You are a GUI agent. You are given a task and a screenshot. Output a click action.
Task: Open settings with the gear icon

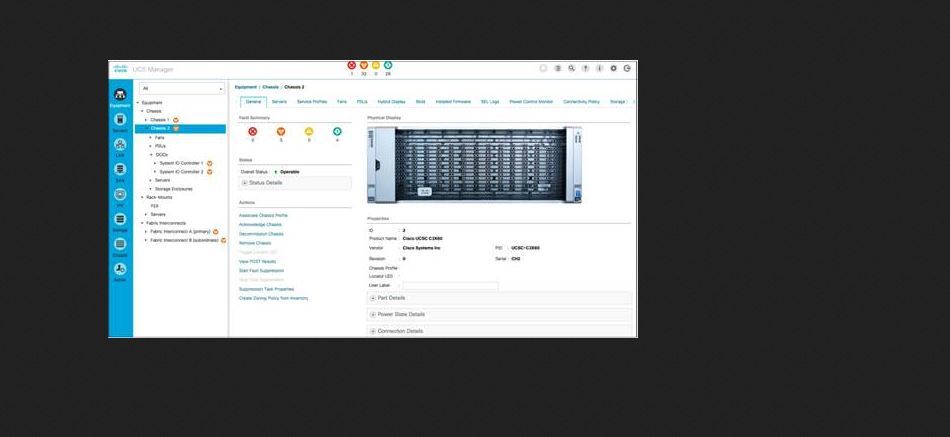click(x=613, y=68)
